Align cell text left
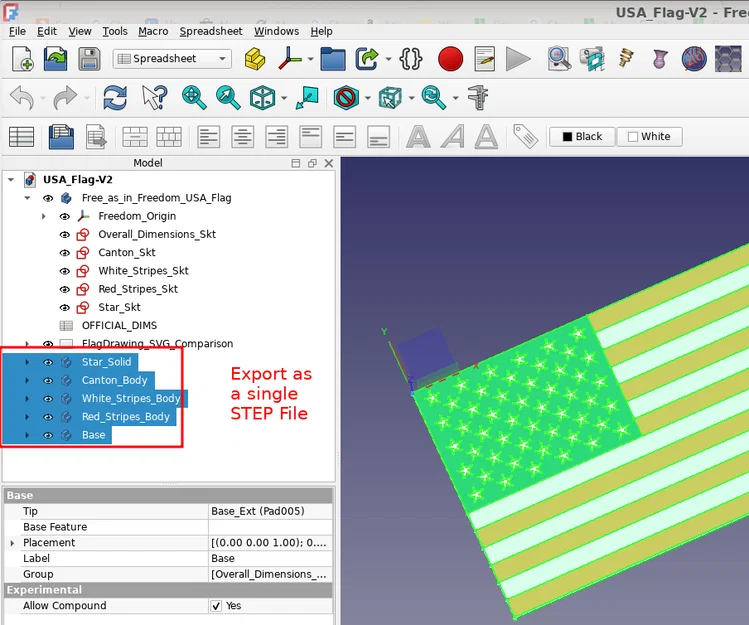The width and height of the screenshot is (749, 625). (208, 137)
